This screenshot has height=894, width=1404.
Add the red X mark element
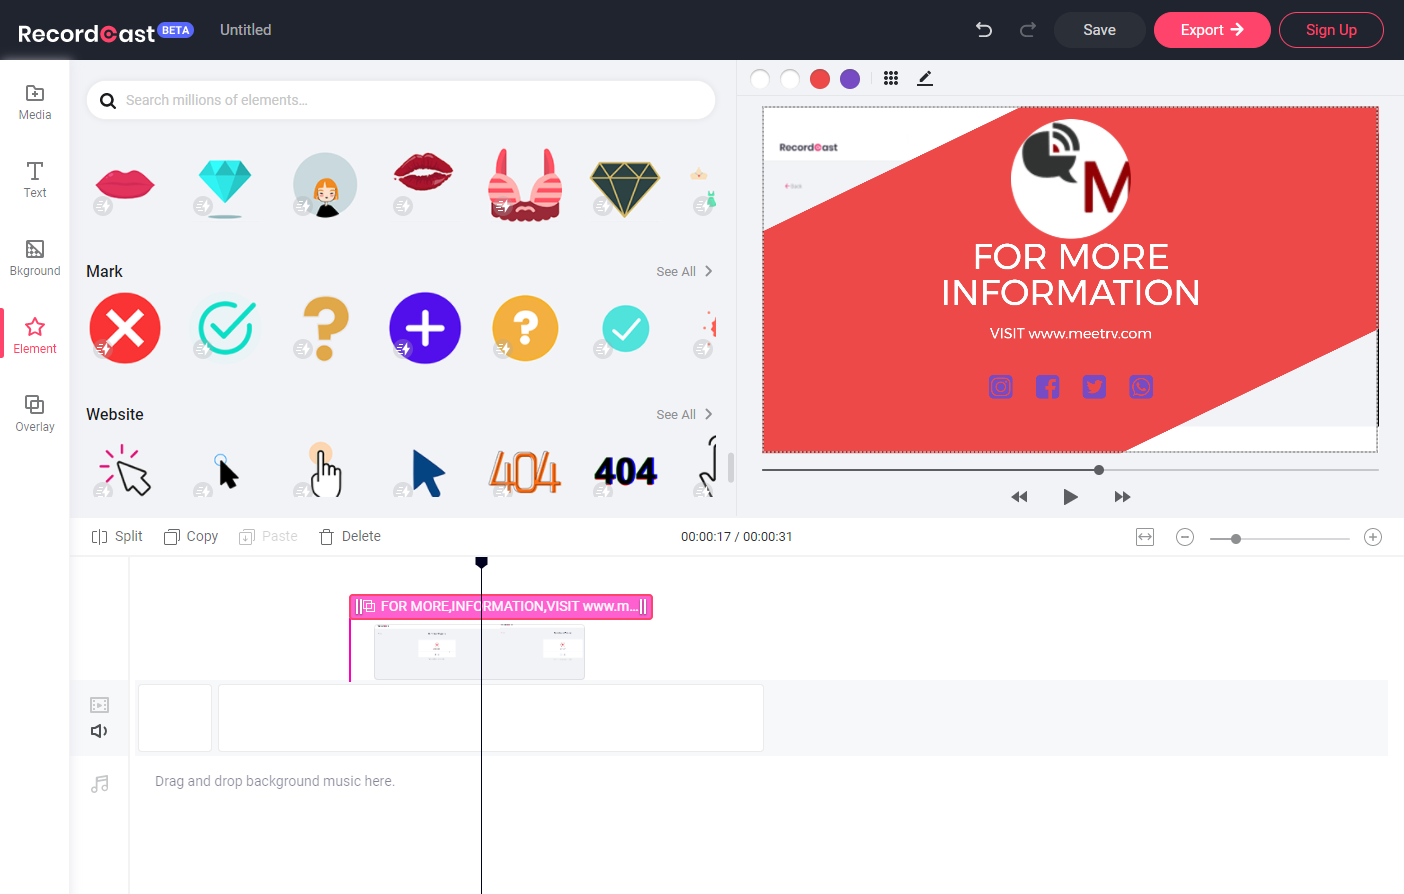(125, 328)
